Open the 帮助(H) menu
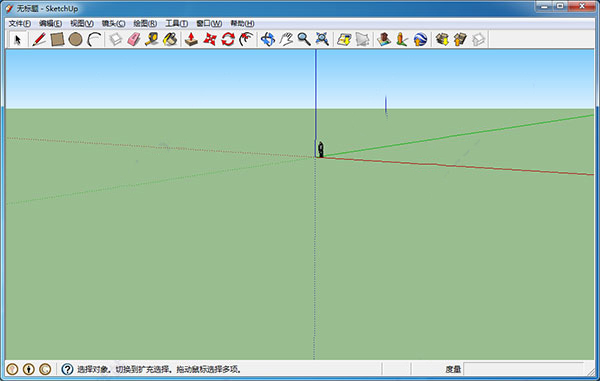Screen dimensions: 600x381 tap(242, 24)
